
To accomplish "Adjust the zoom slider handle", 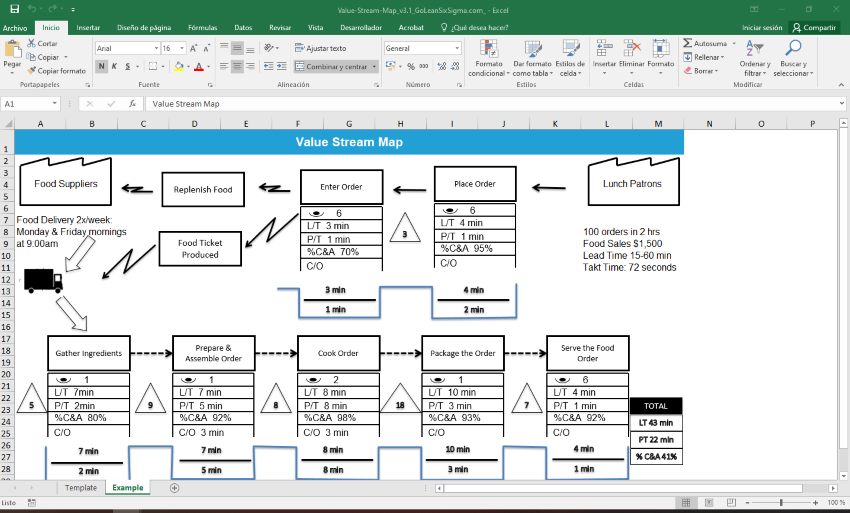I will point(781,503).
